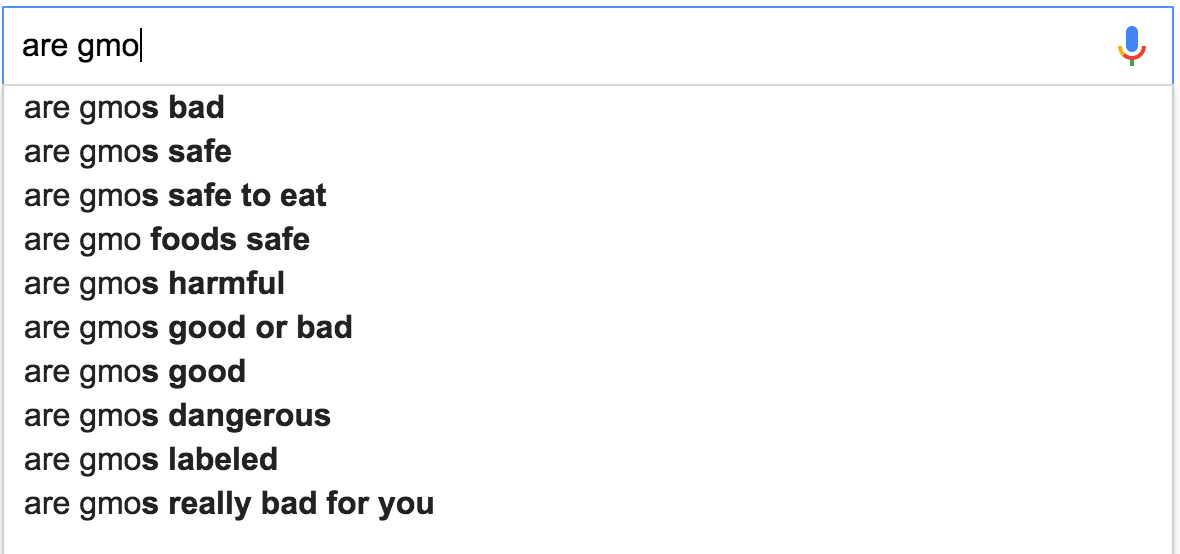This screenshot has height=554, width=1180.
Task: Select the "are gmos harmful" autocomplete entry
Action: pos(588,284)
